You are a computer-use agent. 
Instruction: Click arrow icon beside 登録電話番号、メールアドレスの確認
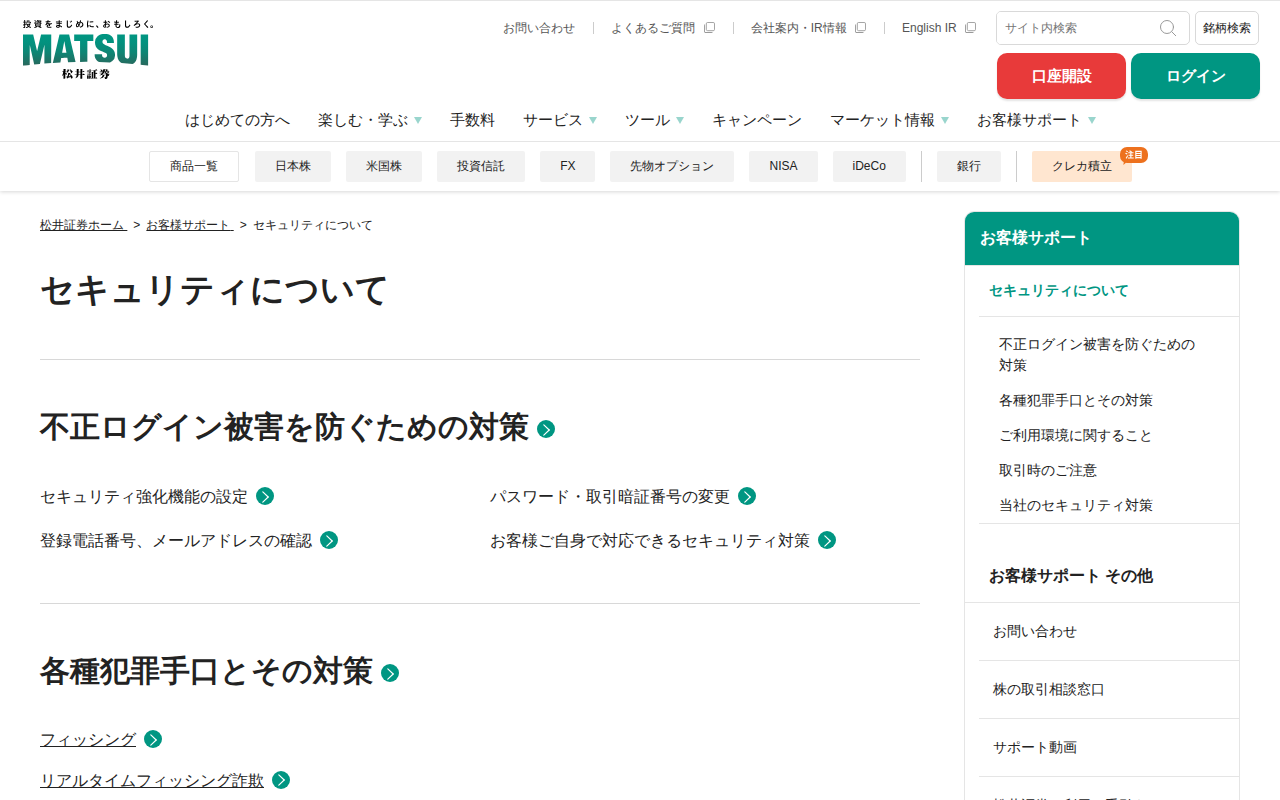[329, 540]
